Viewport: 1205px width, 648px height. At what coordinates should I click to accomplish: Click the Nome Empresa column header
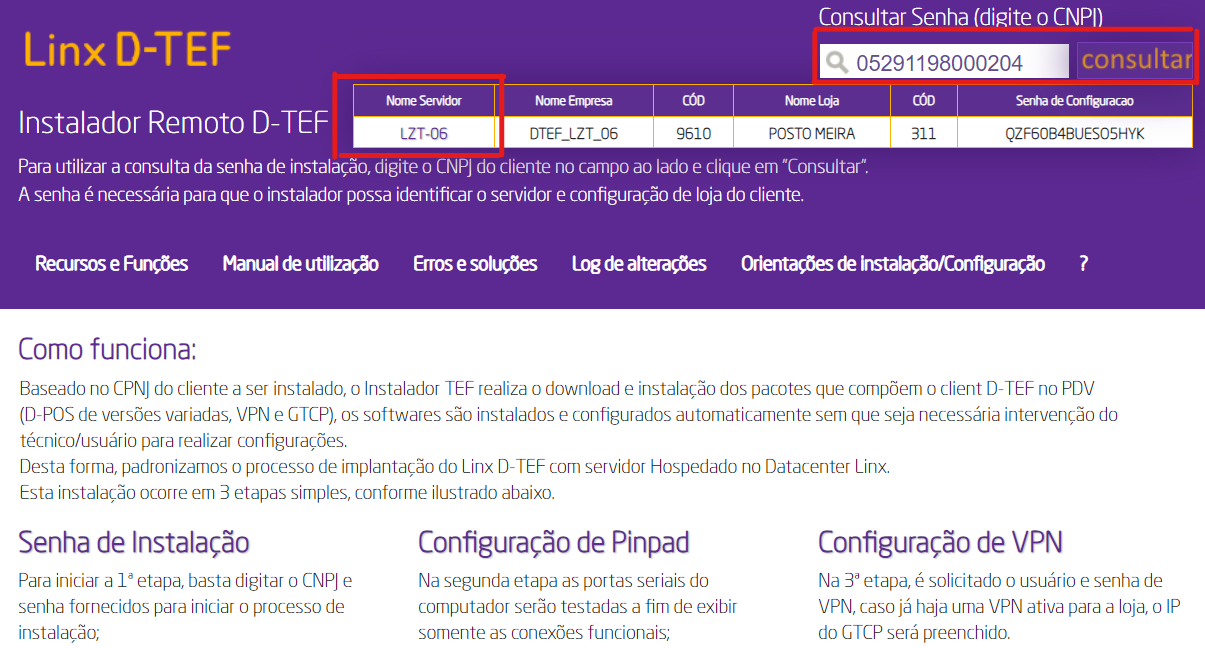coord(574,101)
